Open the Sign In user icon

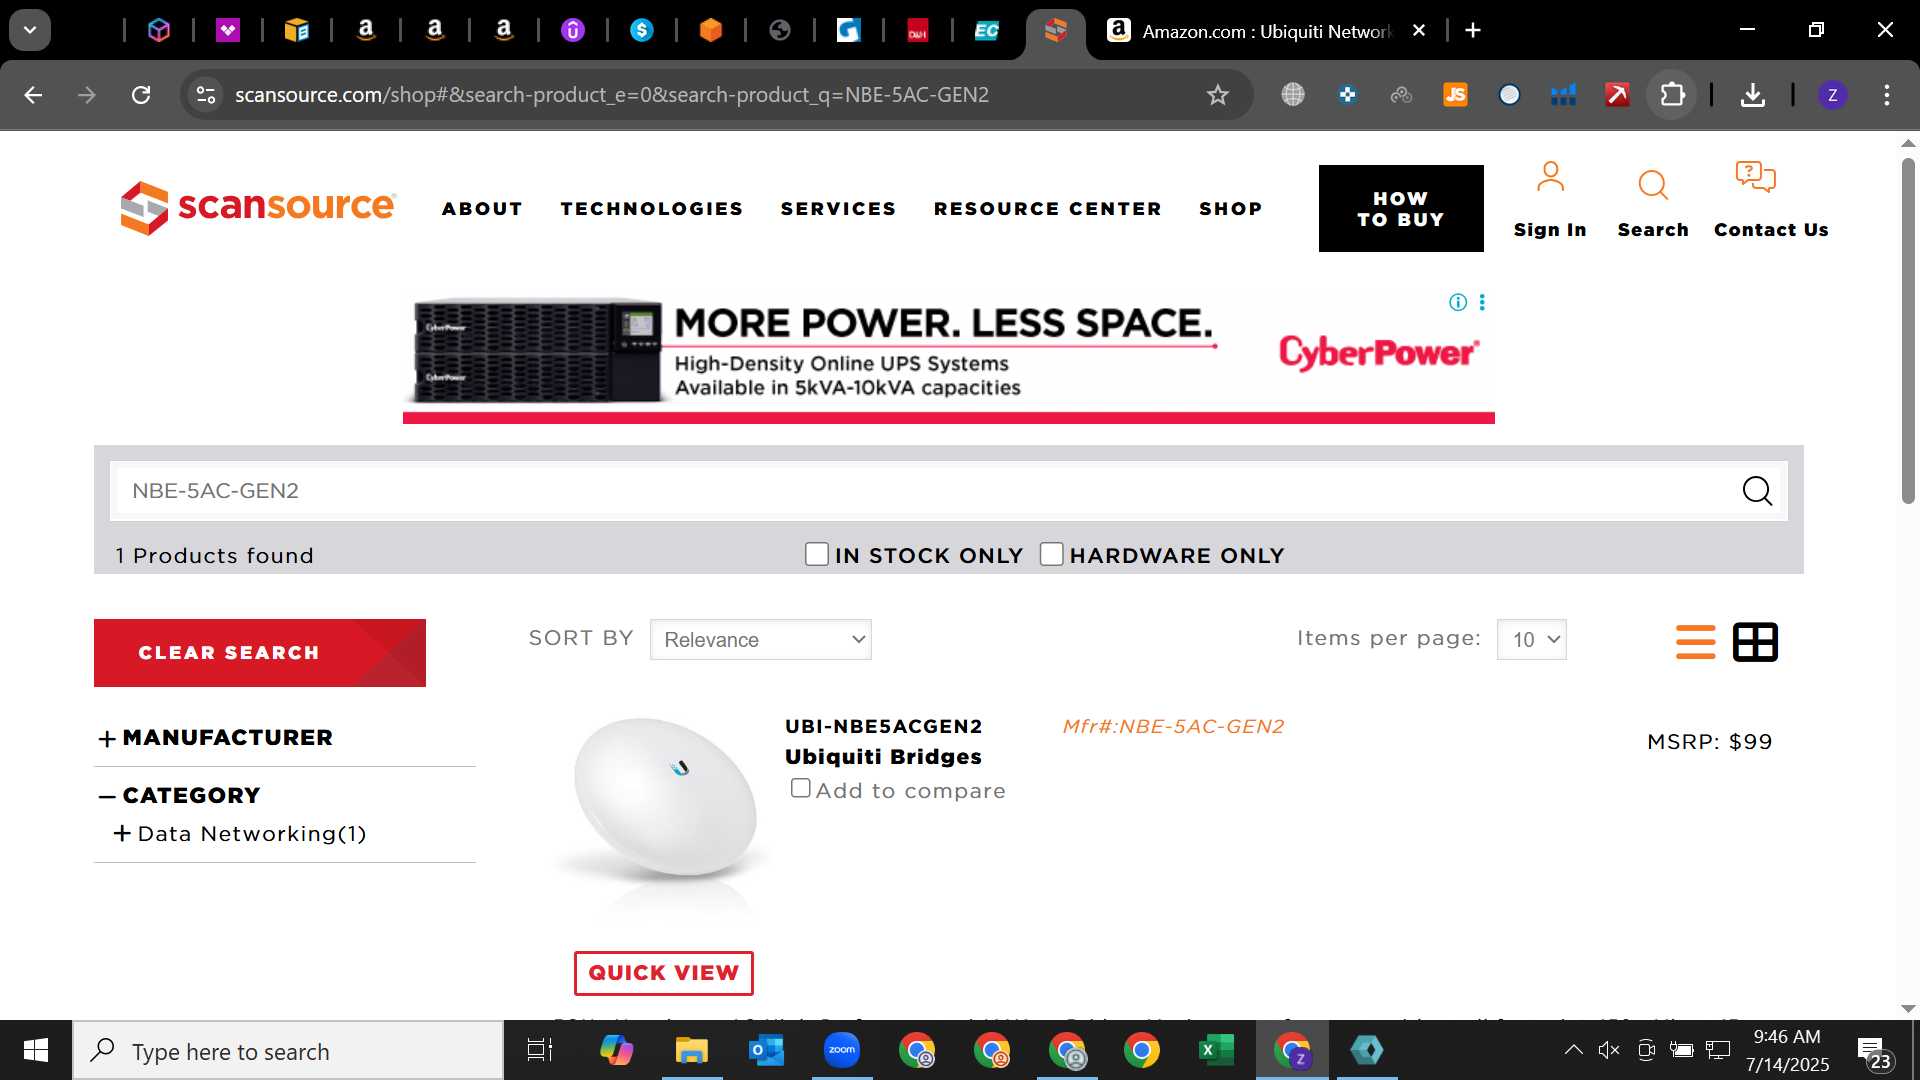[1550, 178]
